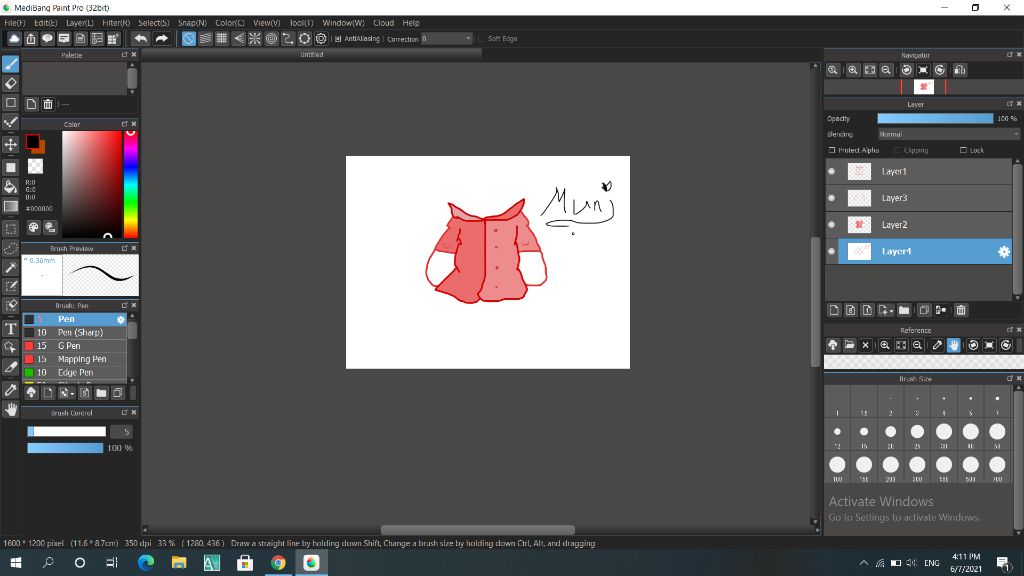Open Microsoft Edge from taskbar
Viewport: 1024px width, 576px height.
[x=146, y=562]
